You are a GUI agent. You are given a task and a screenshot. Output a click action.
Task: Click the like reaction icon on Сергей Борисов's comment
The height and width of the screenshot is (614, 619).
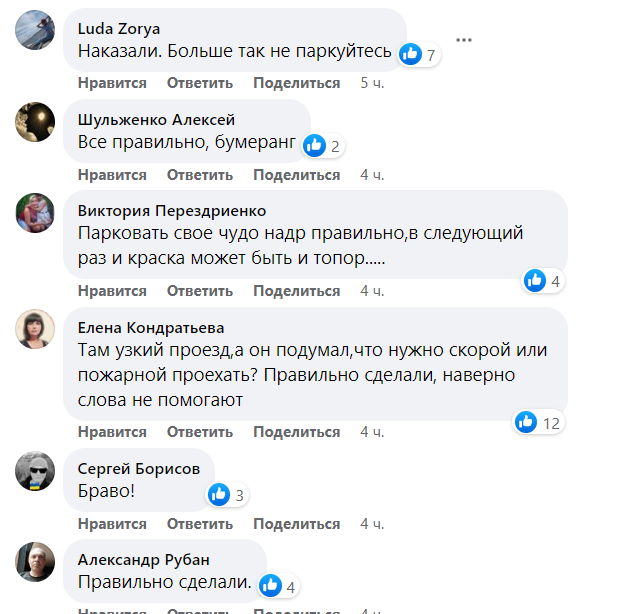218,493
